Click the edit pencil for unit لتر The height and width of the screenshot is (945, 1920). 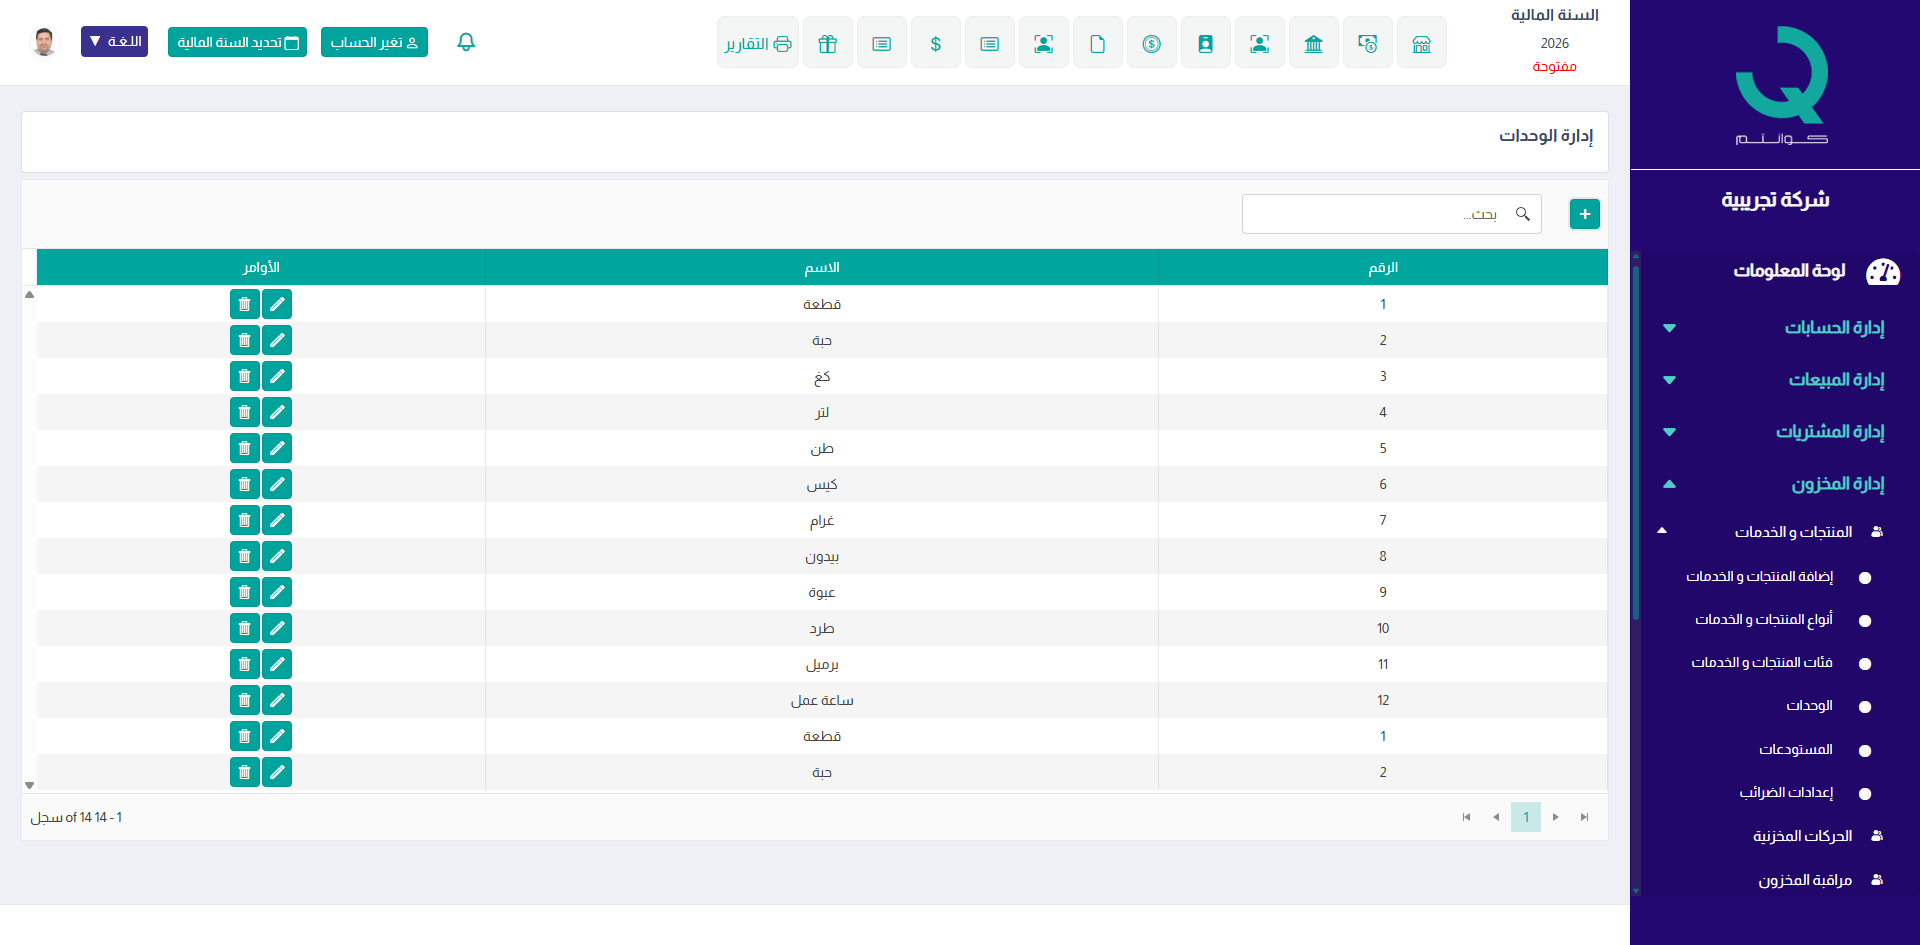(277, 412)
